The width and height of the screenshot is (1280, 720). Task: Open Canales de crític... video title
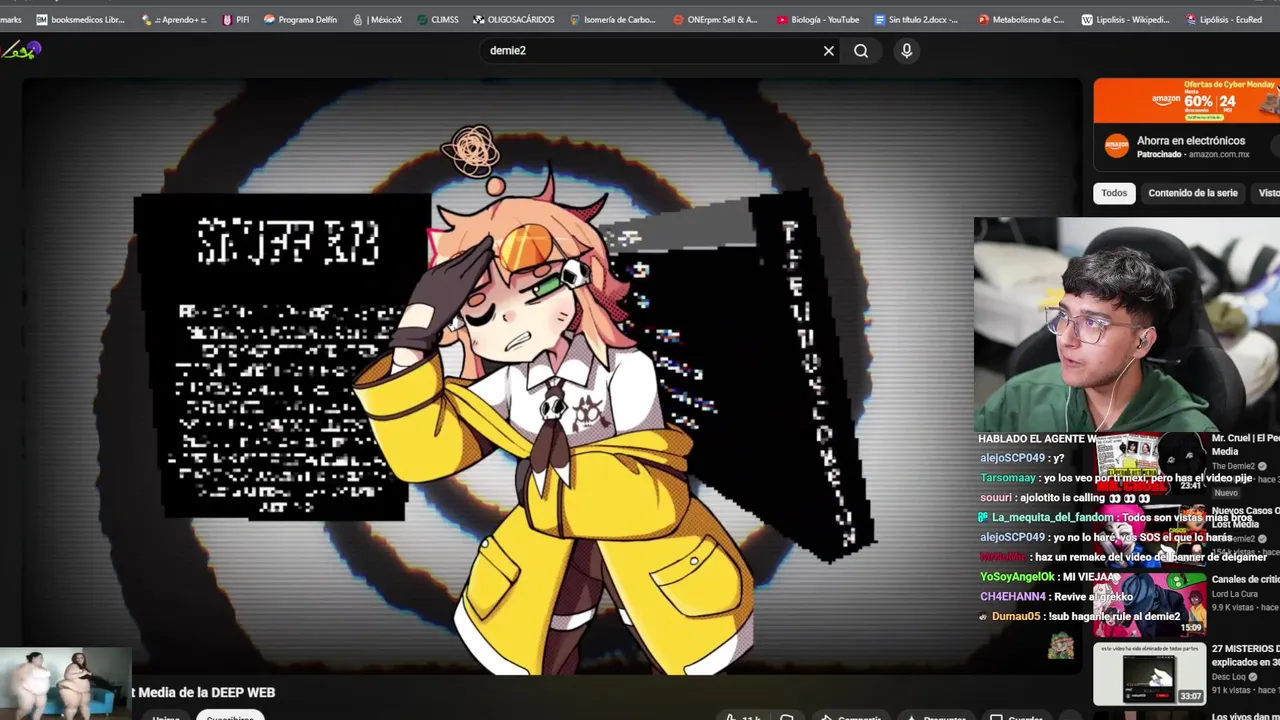click(1245, 579)
